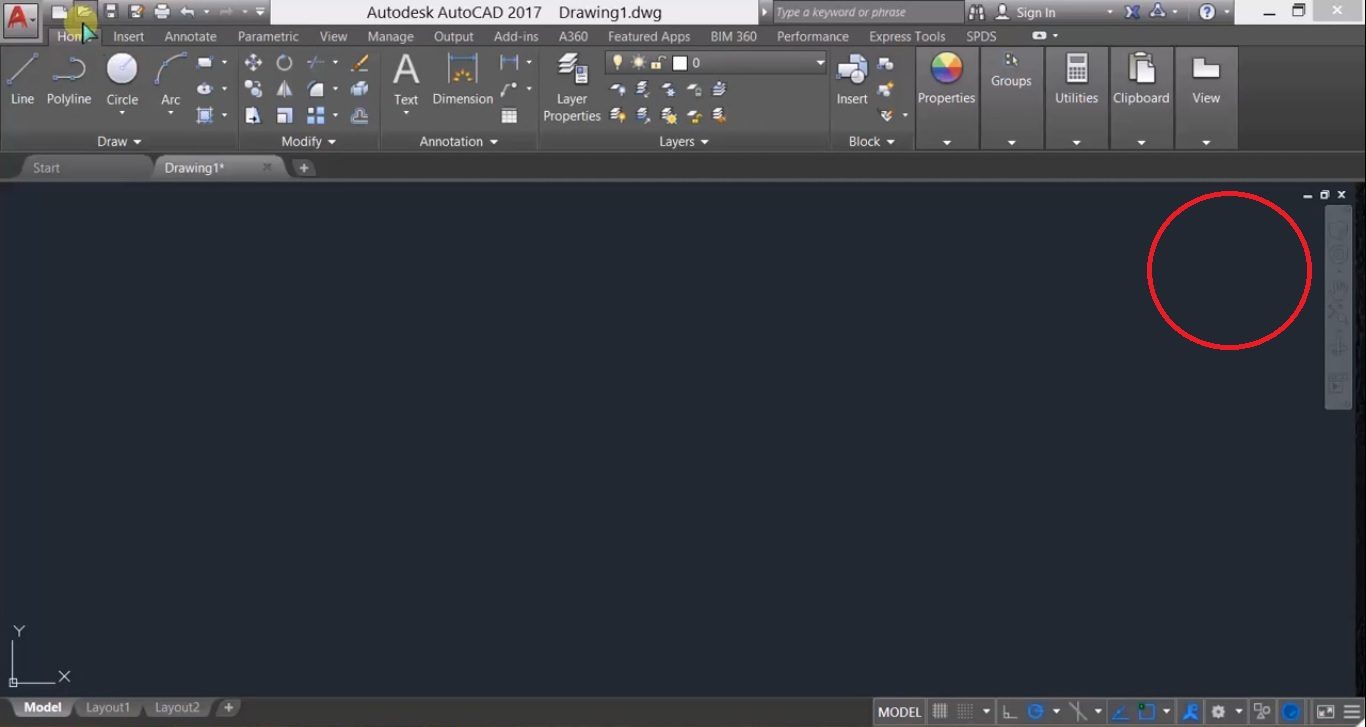Select the Copy tool in Modify panel
This screenshot has height=727, width=1366.
tap(253, 89)
